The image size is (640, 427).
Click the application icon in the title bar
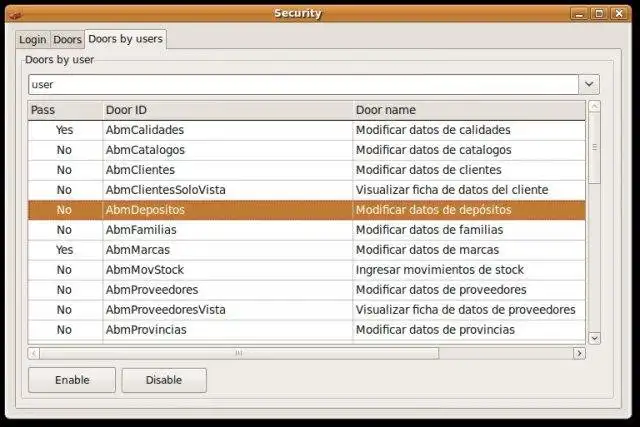[13, 13]
